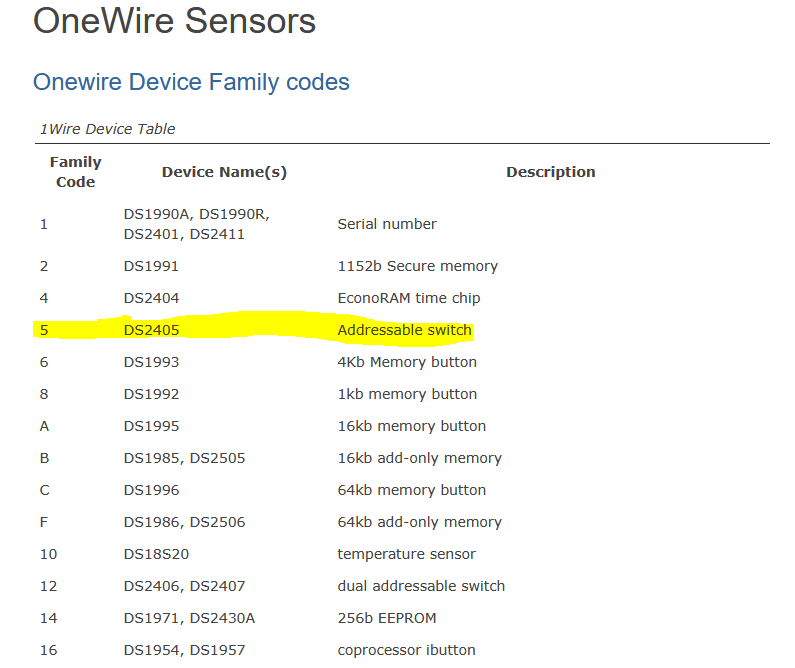
Task: Click the temperature sensor description
Action: 407,554
